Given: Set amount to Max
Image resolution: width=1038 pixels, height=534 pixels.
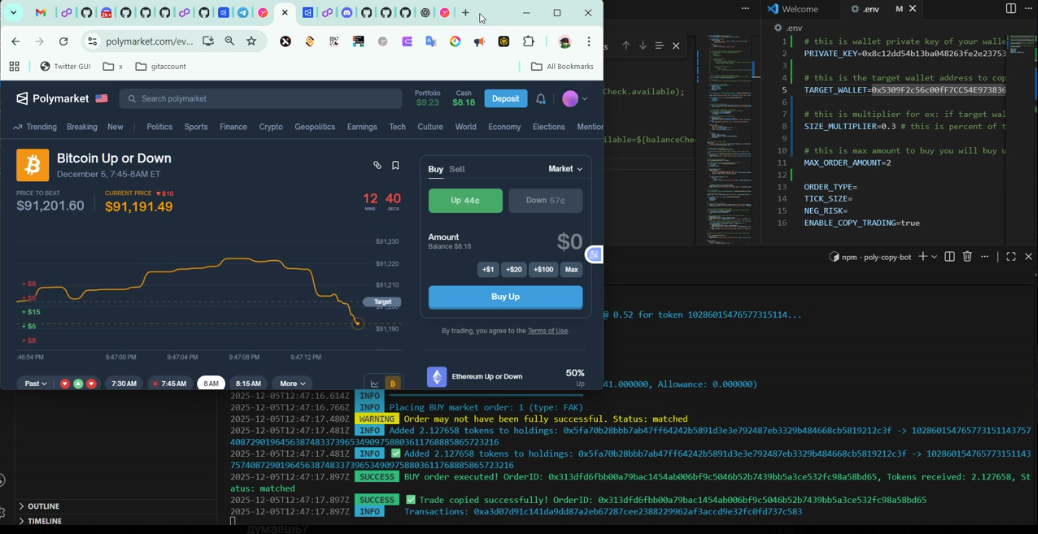Looking at the screenshot, I should (x=571, y=269).
